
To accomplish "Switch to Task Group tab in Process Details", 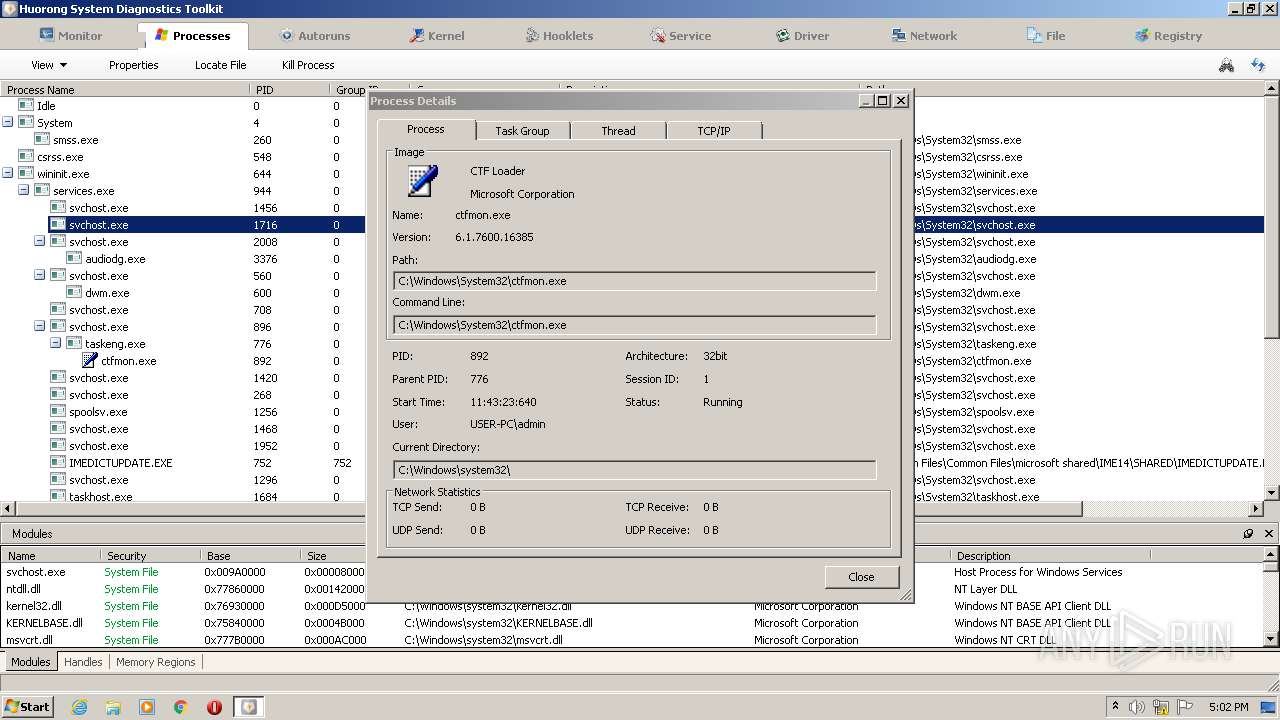I will tap(522, 131).
